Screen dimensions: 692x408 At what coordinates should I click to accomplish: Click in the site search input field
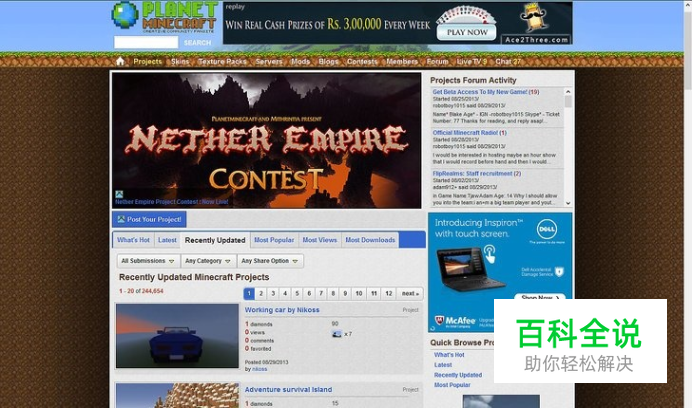point(146,42)
